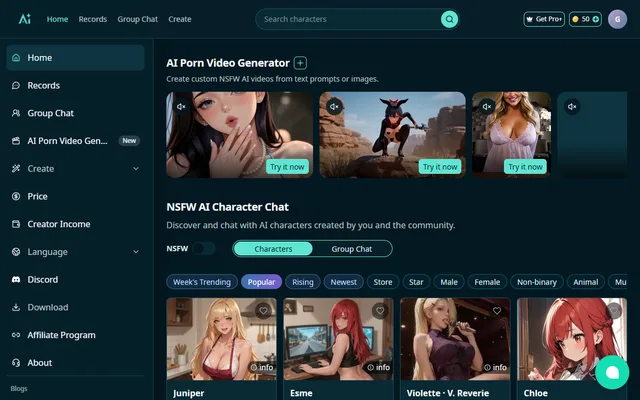Select the Newest filter
This screenshot has width=640, height=400.
pyautogui.click(x=343, y=282)
